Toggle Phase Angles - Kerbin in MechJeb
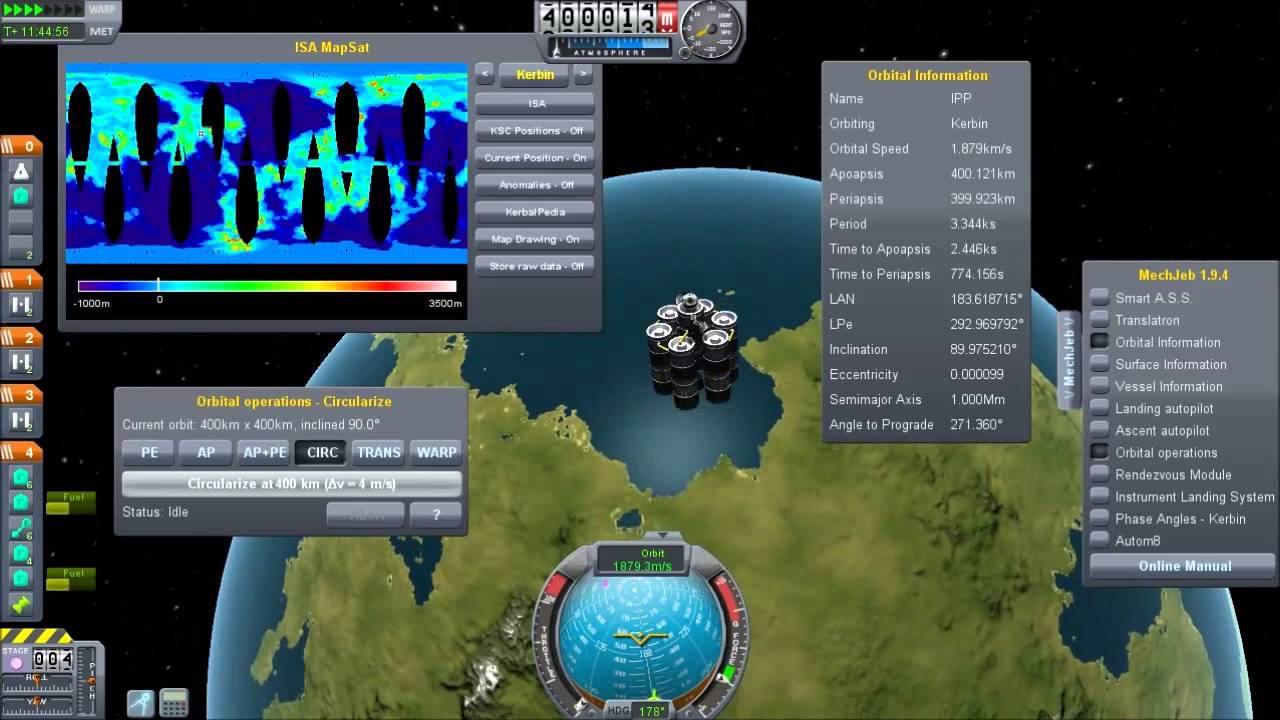This screenshot has width=1280, height=720. tap(1168, 518)
